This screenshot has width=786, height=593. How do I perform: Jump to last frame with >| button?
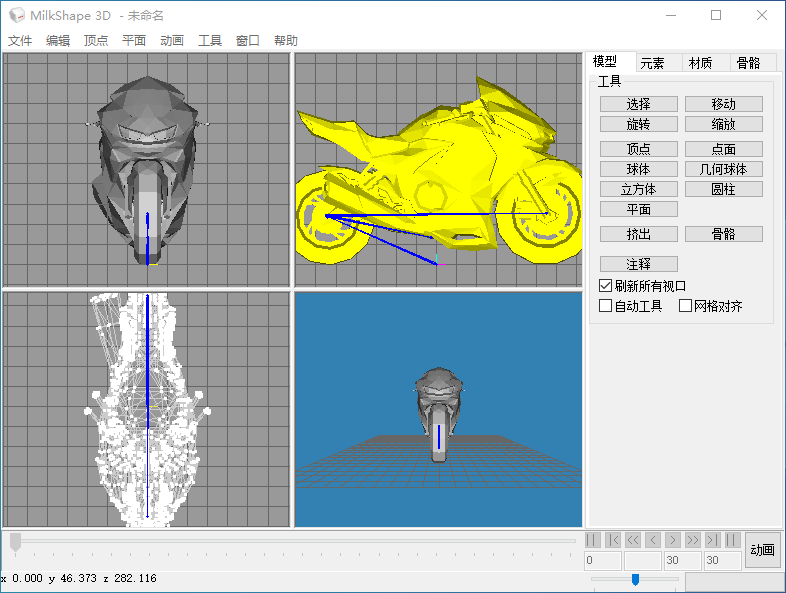pos(712,540)
